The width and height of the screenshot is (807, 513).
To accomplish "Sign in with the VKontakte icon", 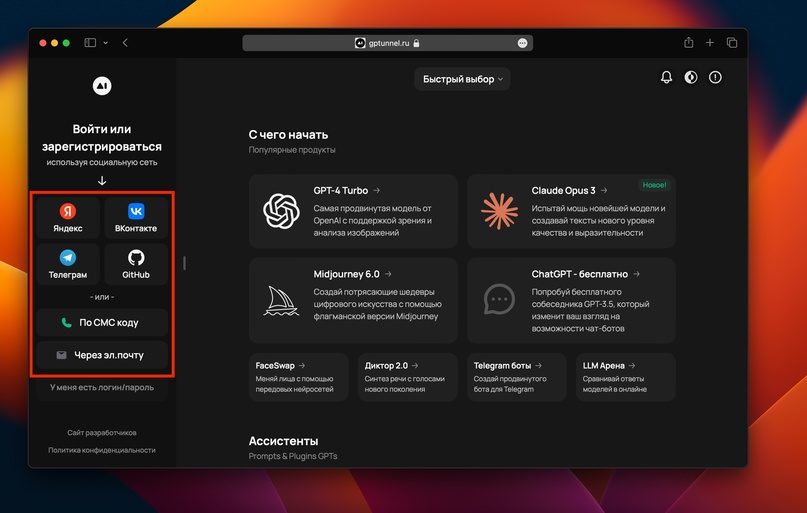I will tap(136, 211).
